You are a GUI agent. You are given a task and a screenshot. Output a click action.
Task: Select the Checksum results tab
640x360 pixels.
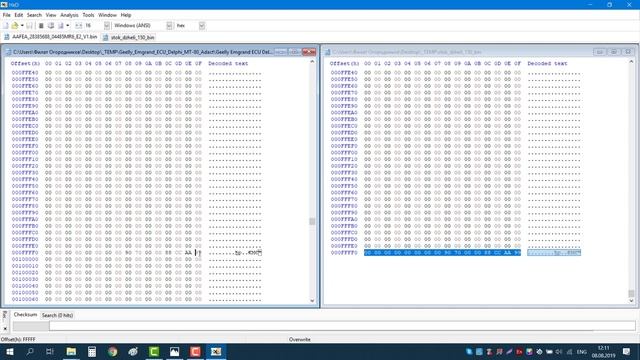point(25,315)
